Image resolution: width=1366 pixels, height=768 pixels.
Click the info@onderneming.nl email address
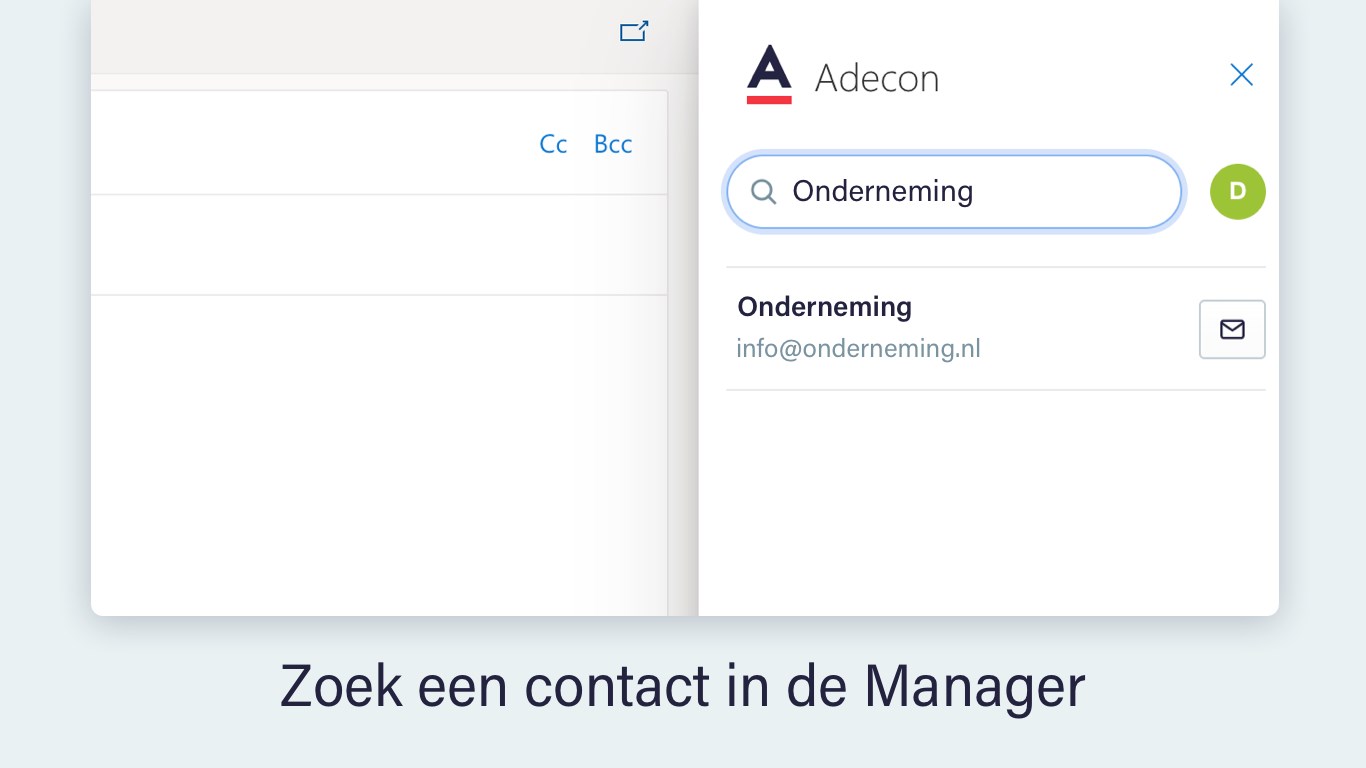pyautogui.click(x=858, y=349)
